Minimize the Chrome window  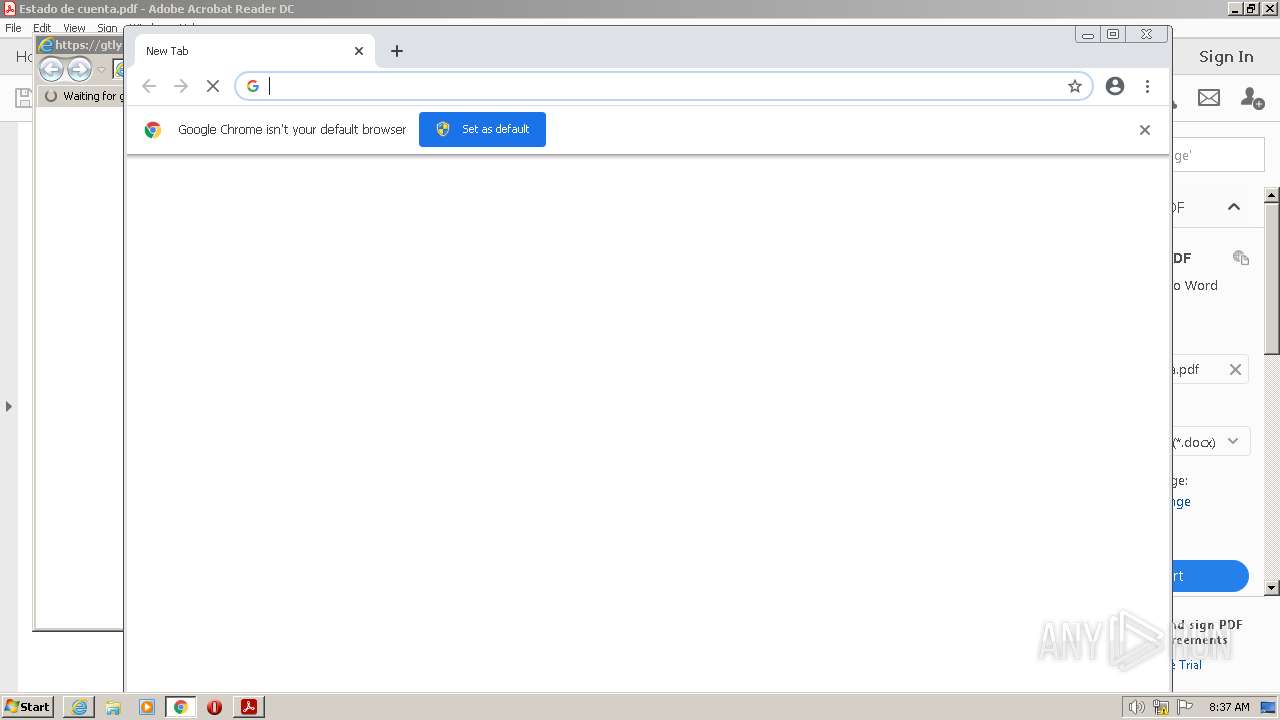click(x=1088, y=34)
